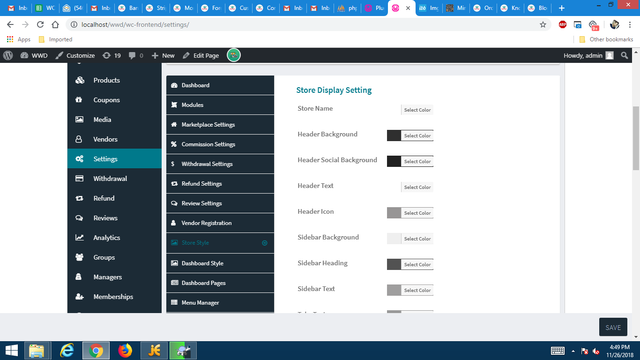Select the Media image icon
This screenshot has width=640, height=360.
(79, 119)
